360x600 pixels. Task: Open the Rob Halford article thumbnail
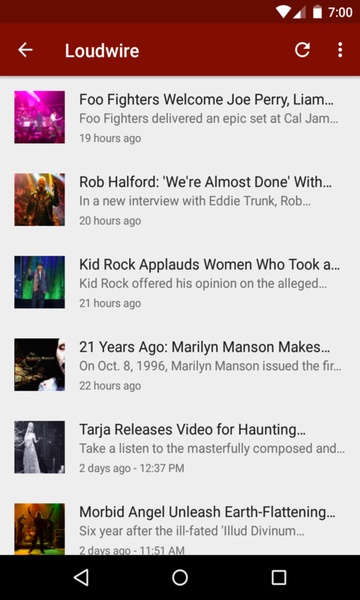click(x=40, y=200)
